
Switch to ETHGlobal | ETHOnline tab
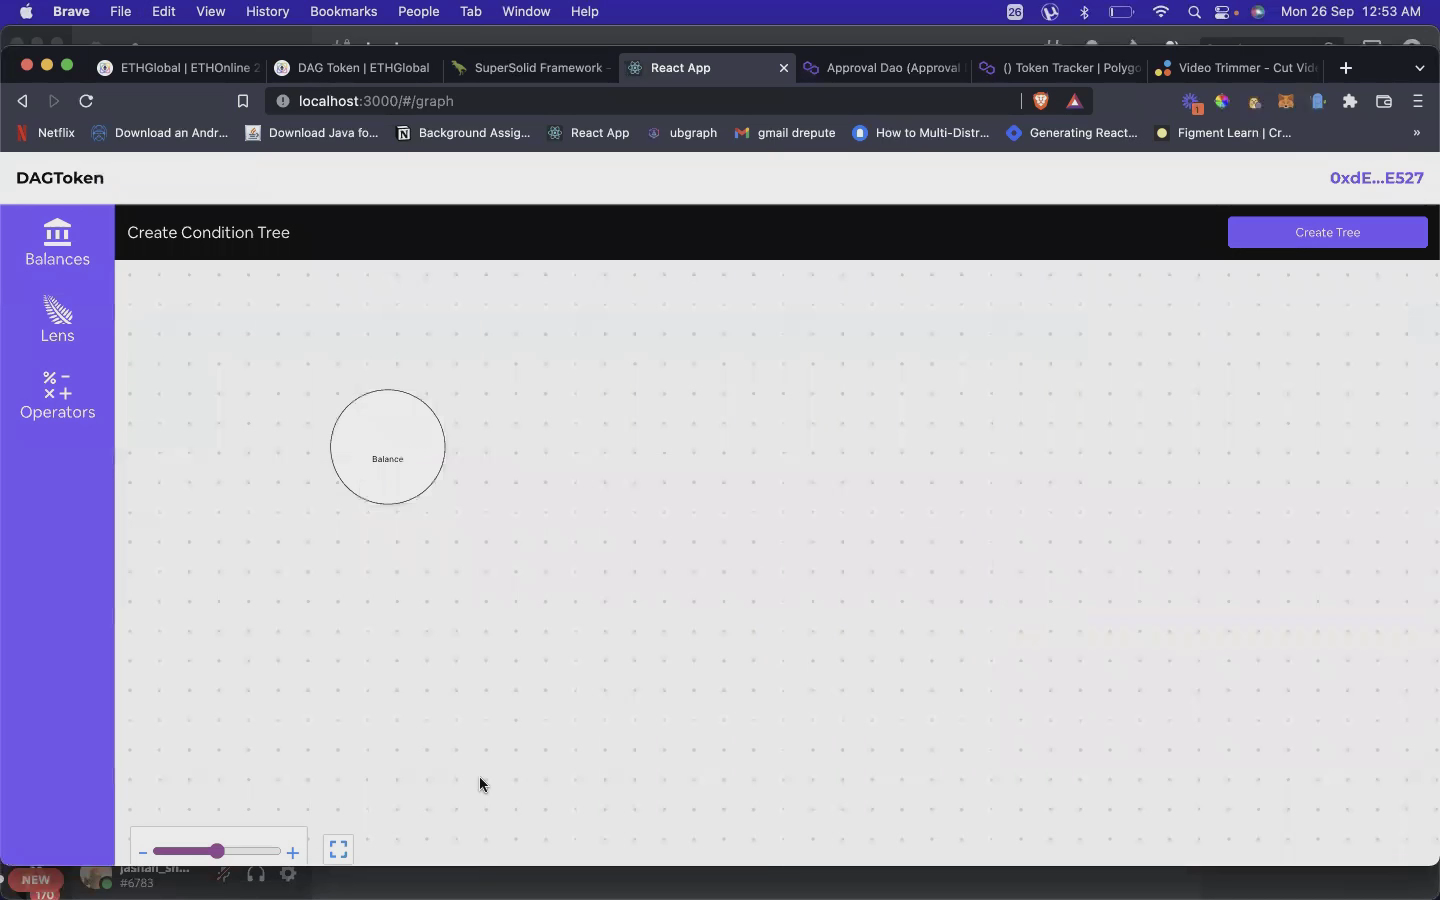178,68
